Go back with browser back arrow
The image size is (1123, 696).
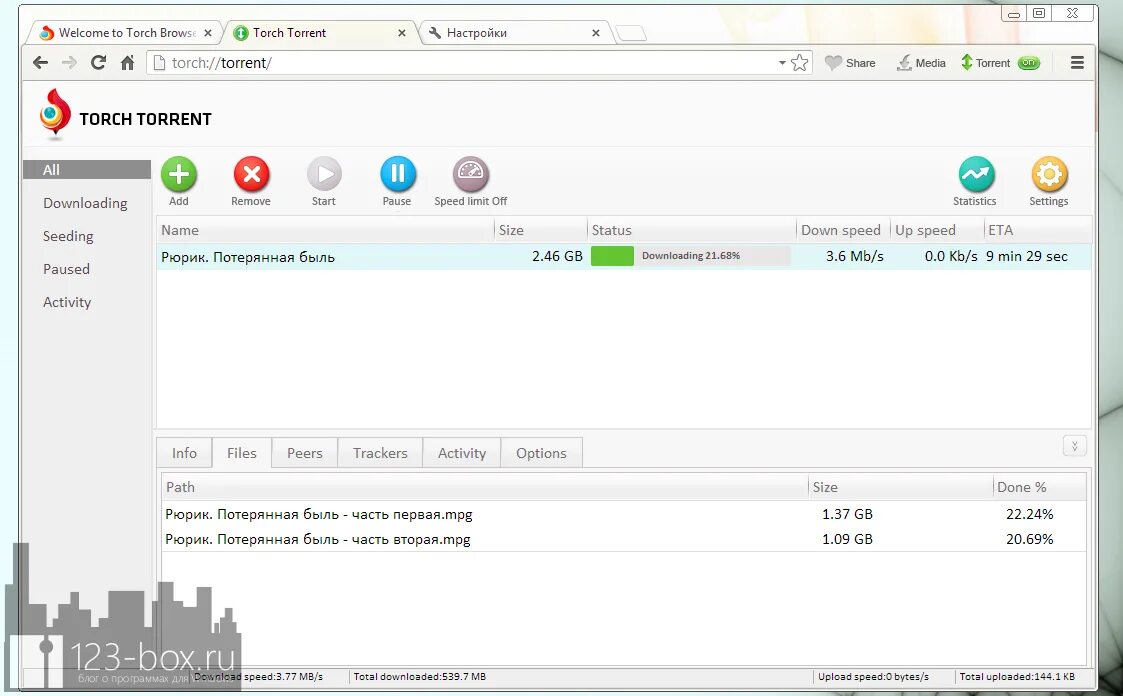(41, 63)
